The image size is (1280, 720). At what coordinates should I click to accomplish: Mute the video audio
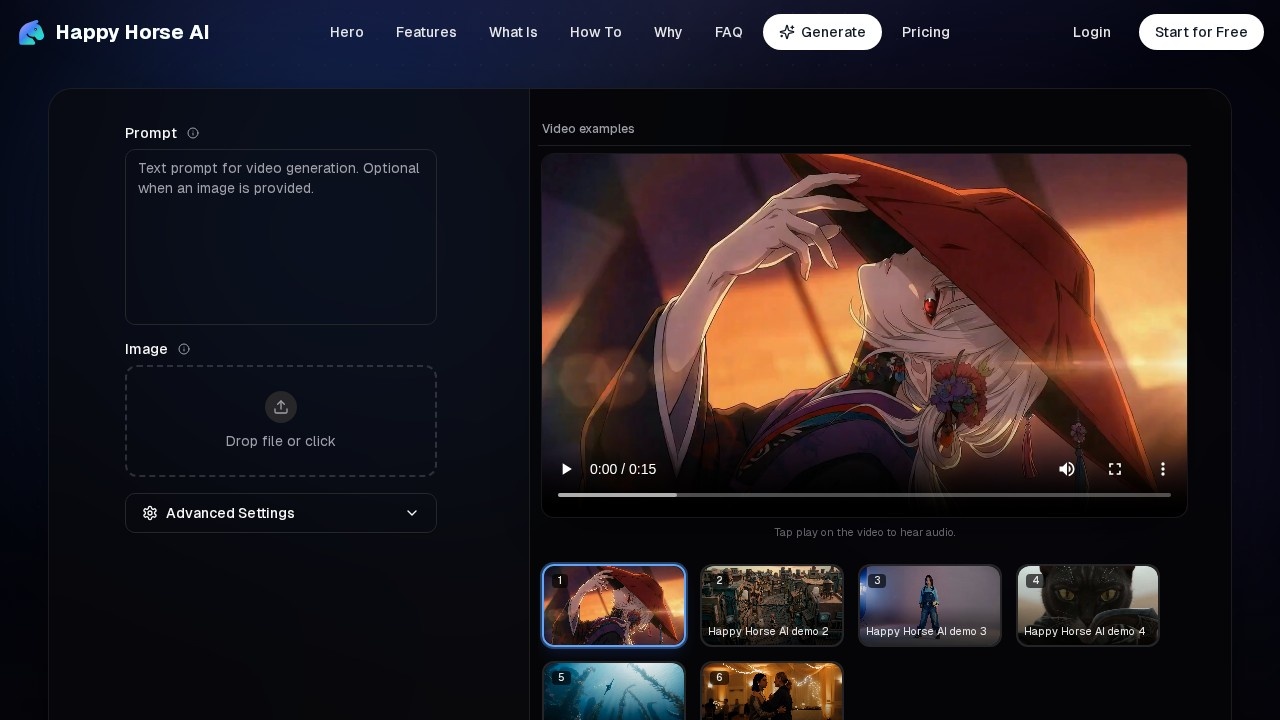(1067, 469)
